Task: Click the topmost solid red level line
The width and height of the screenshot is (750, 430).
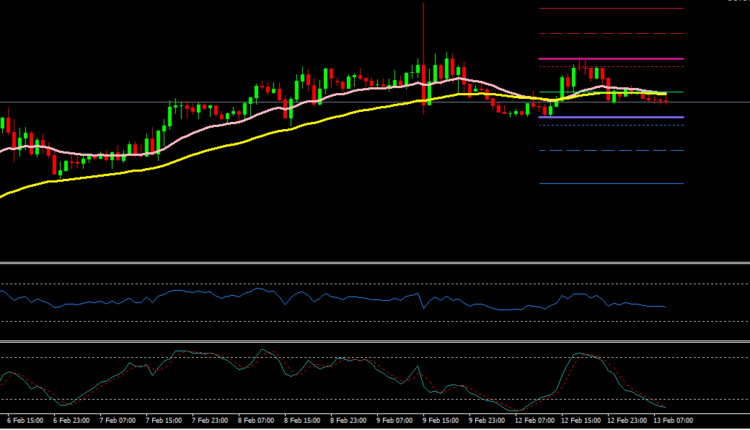Action: coord(610,8)
